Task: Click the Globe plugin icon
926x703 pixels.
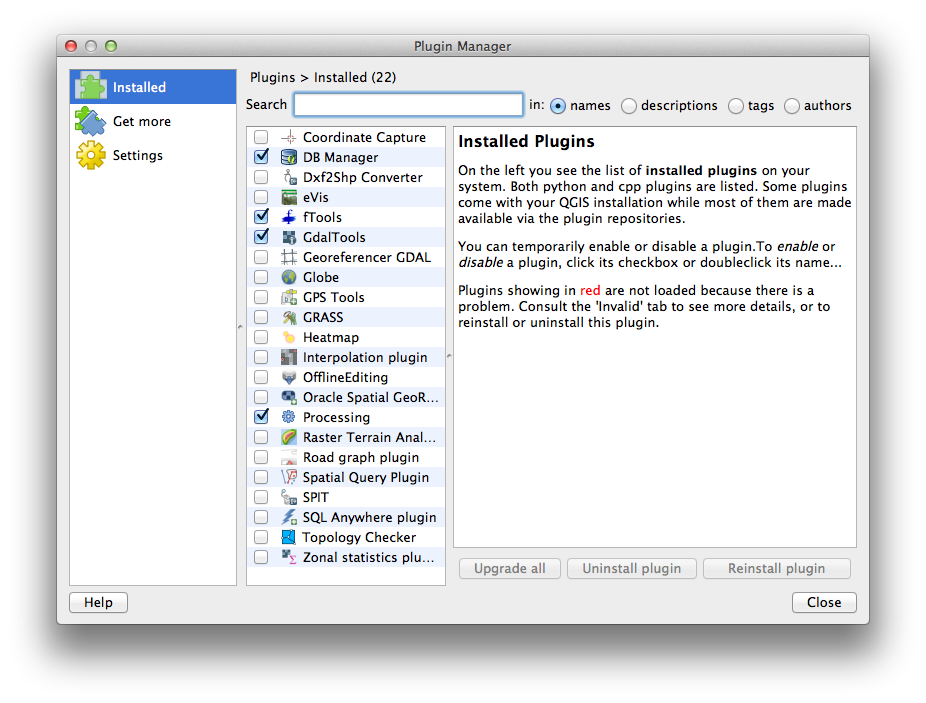Action: tap(289, 277)
